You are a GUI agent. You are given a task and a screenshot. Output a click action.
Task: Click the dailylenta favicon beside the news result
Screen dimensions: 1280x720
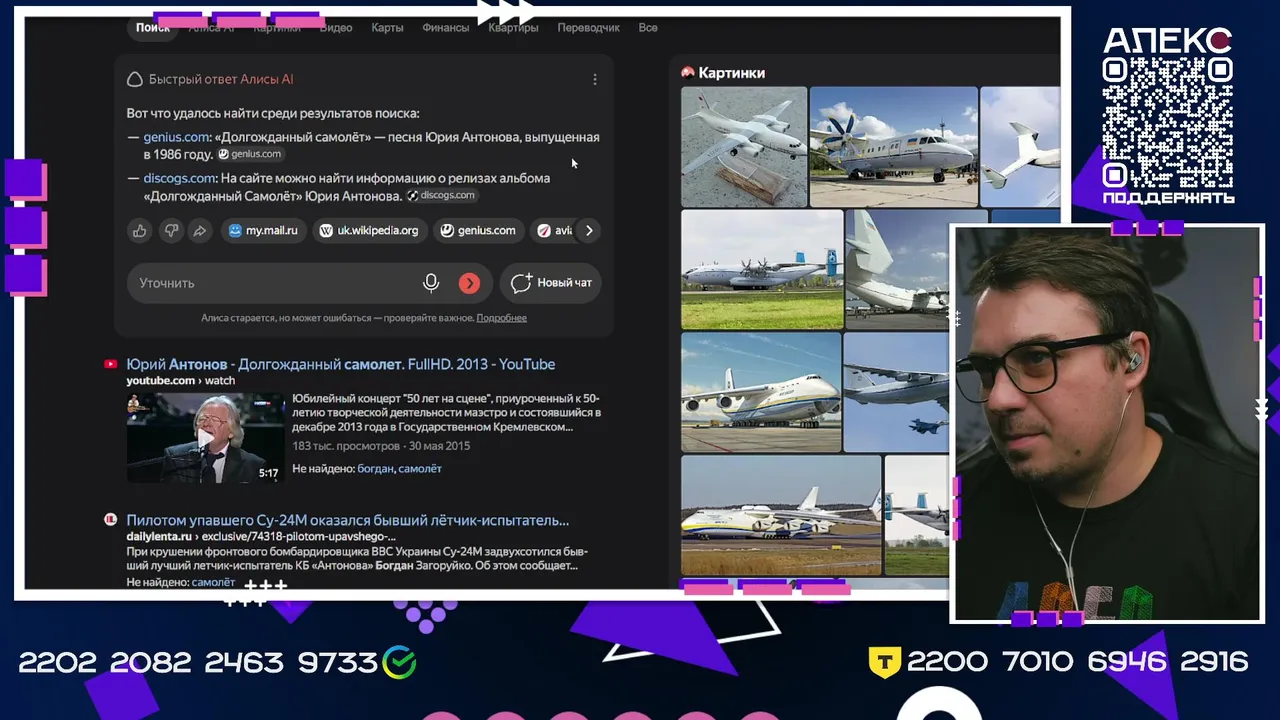click(111, 520)
